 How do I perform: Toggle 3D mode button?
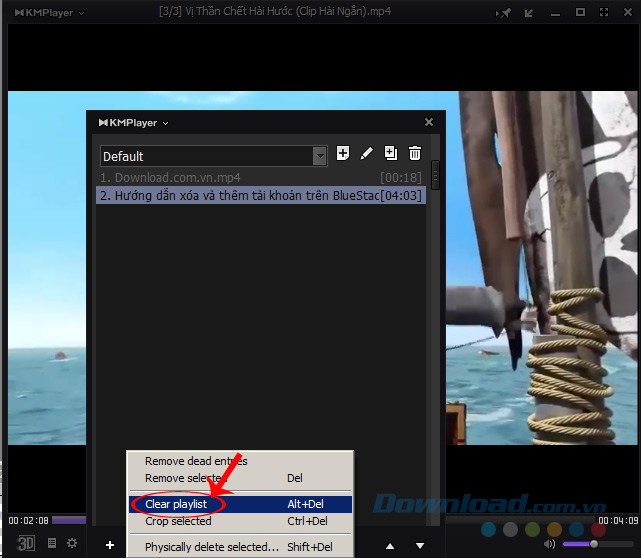26,543
